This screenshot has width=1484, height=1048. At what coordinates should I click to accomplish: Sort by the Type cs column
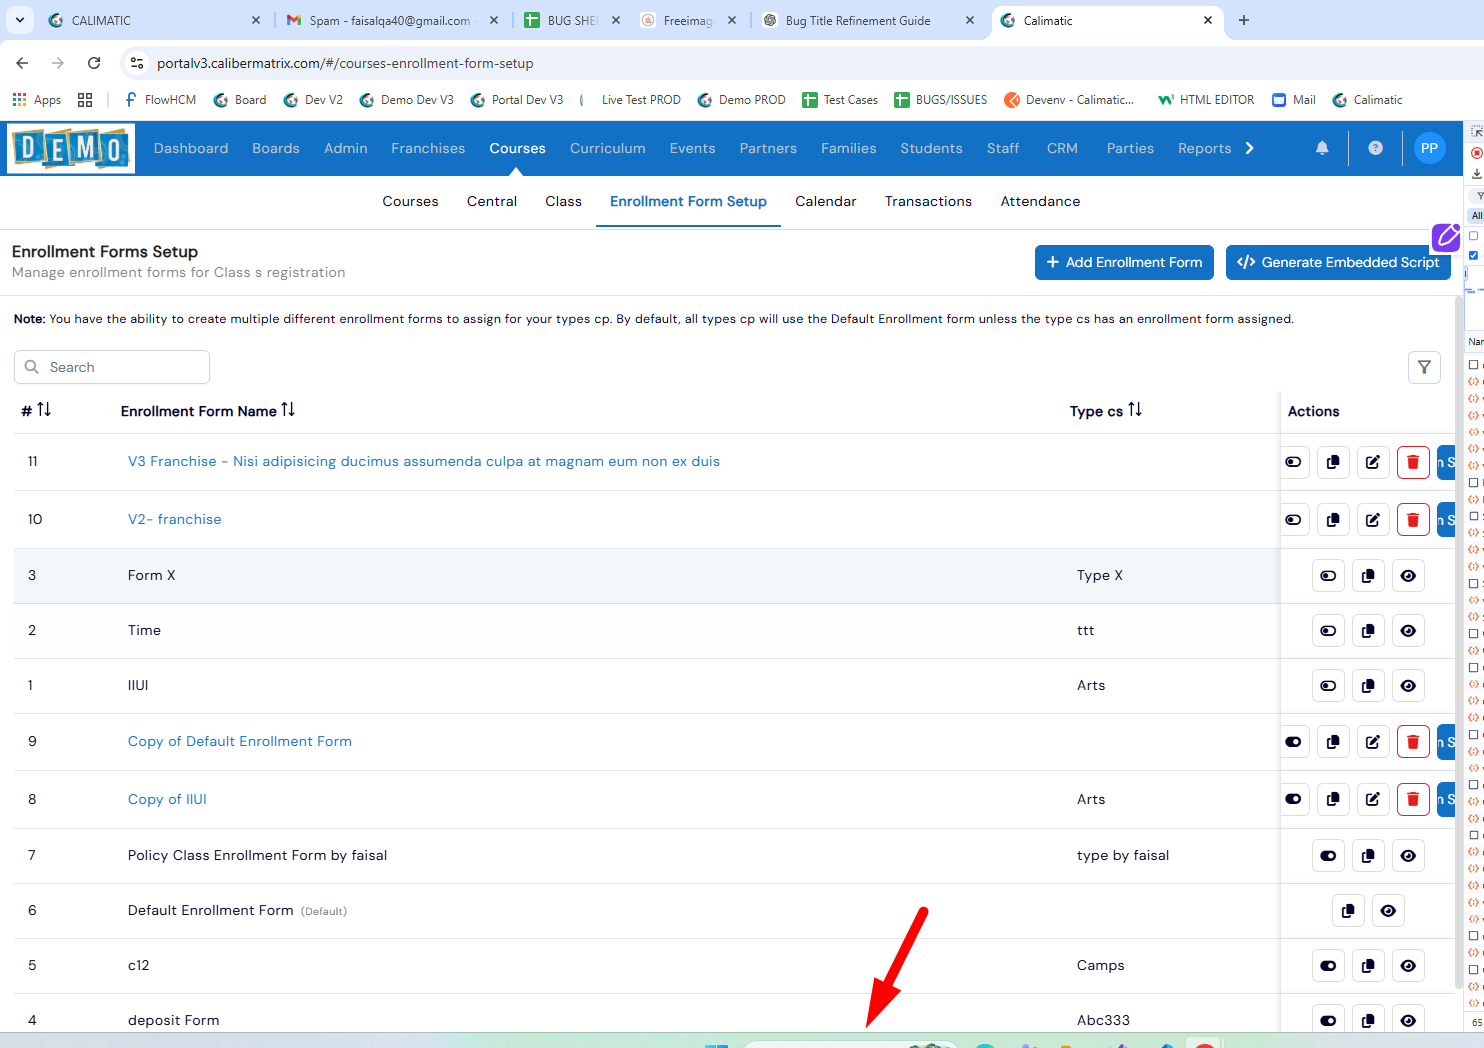click(x=1135, y=410)
